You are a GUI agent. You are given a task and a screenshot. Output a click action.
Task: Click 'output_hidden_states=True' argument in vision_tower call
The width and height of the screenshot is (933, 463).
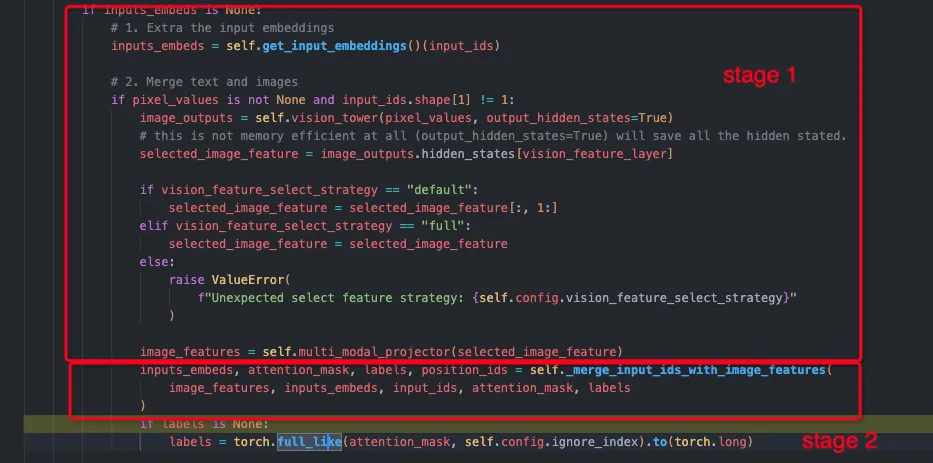pos(578,118)
